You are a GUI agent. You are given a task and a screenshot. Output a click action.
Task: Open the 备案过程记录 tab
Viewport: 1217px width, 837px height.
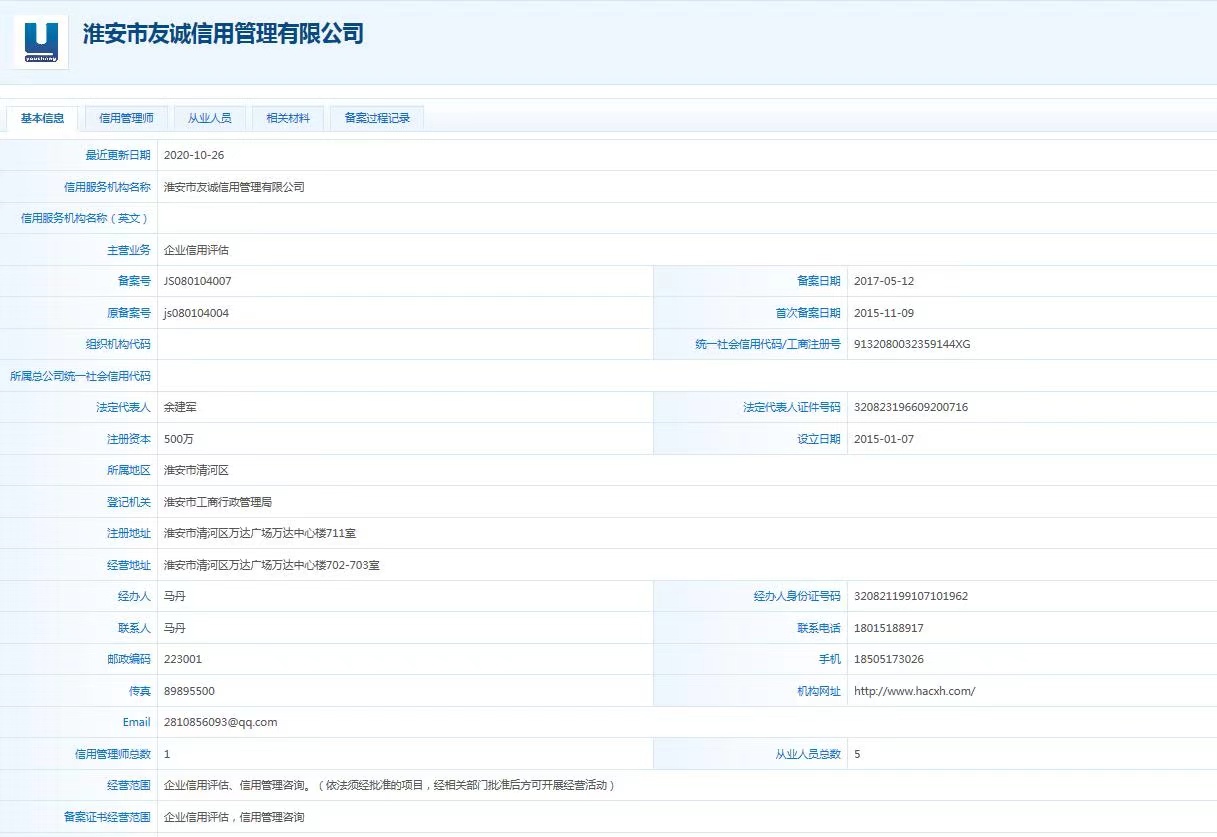(375, 117)
